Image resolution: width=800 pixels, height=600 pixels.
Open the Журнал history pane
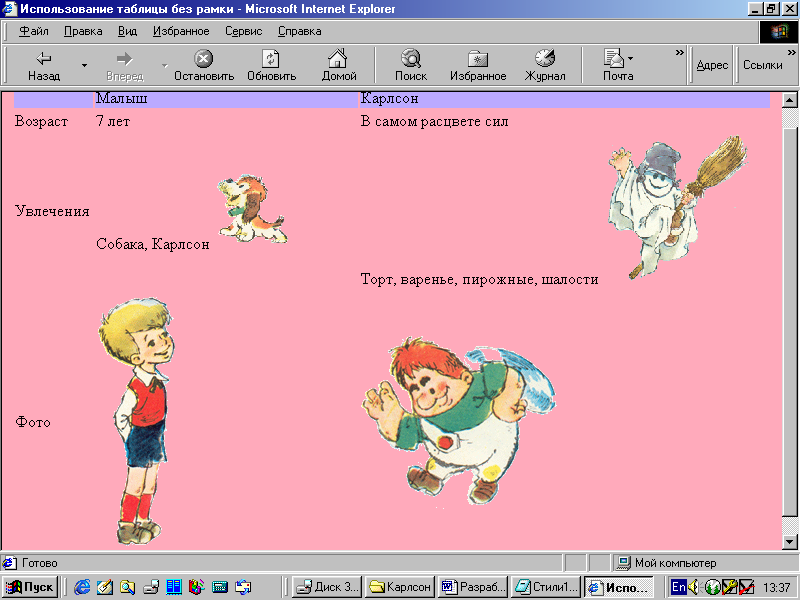point(545,65)
